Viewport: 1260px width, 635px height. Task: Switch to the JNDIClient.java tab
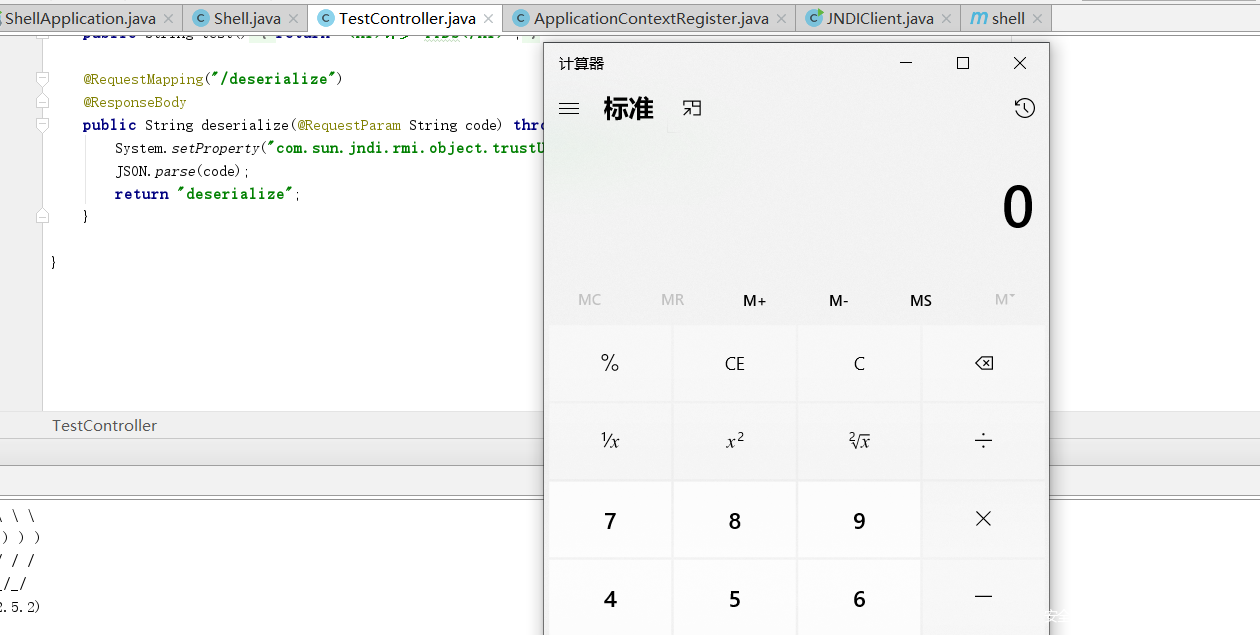[x=879, y=19]
